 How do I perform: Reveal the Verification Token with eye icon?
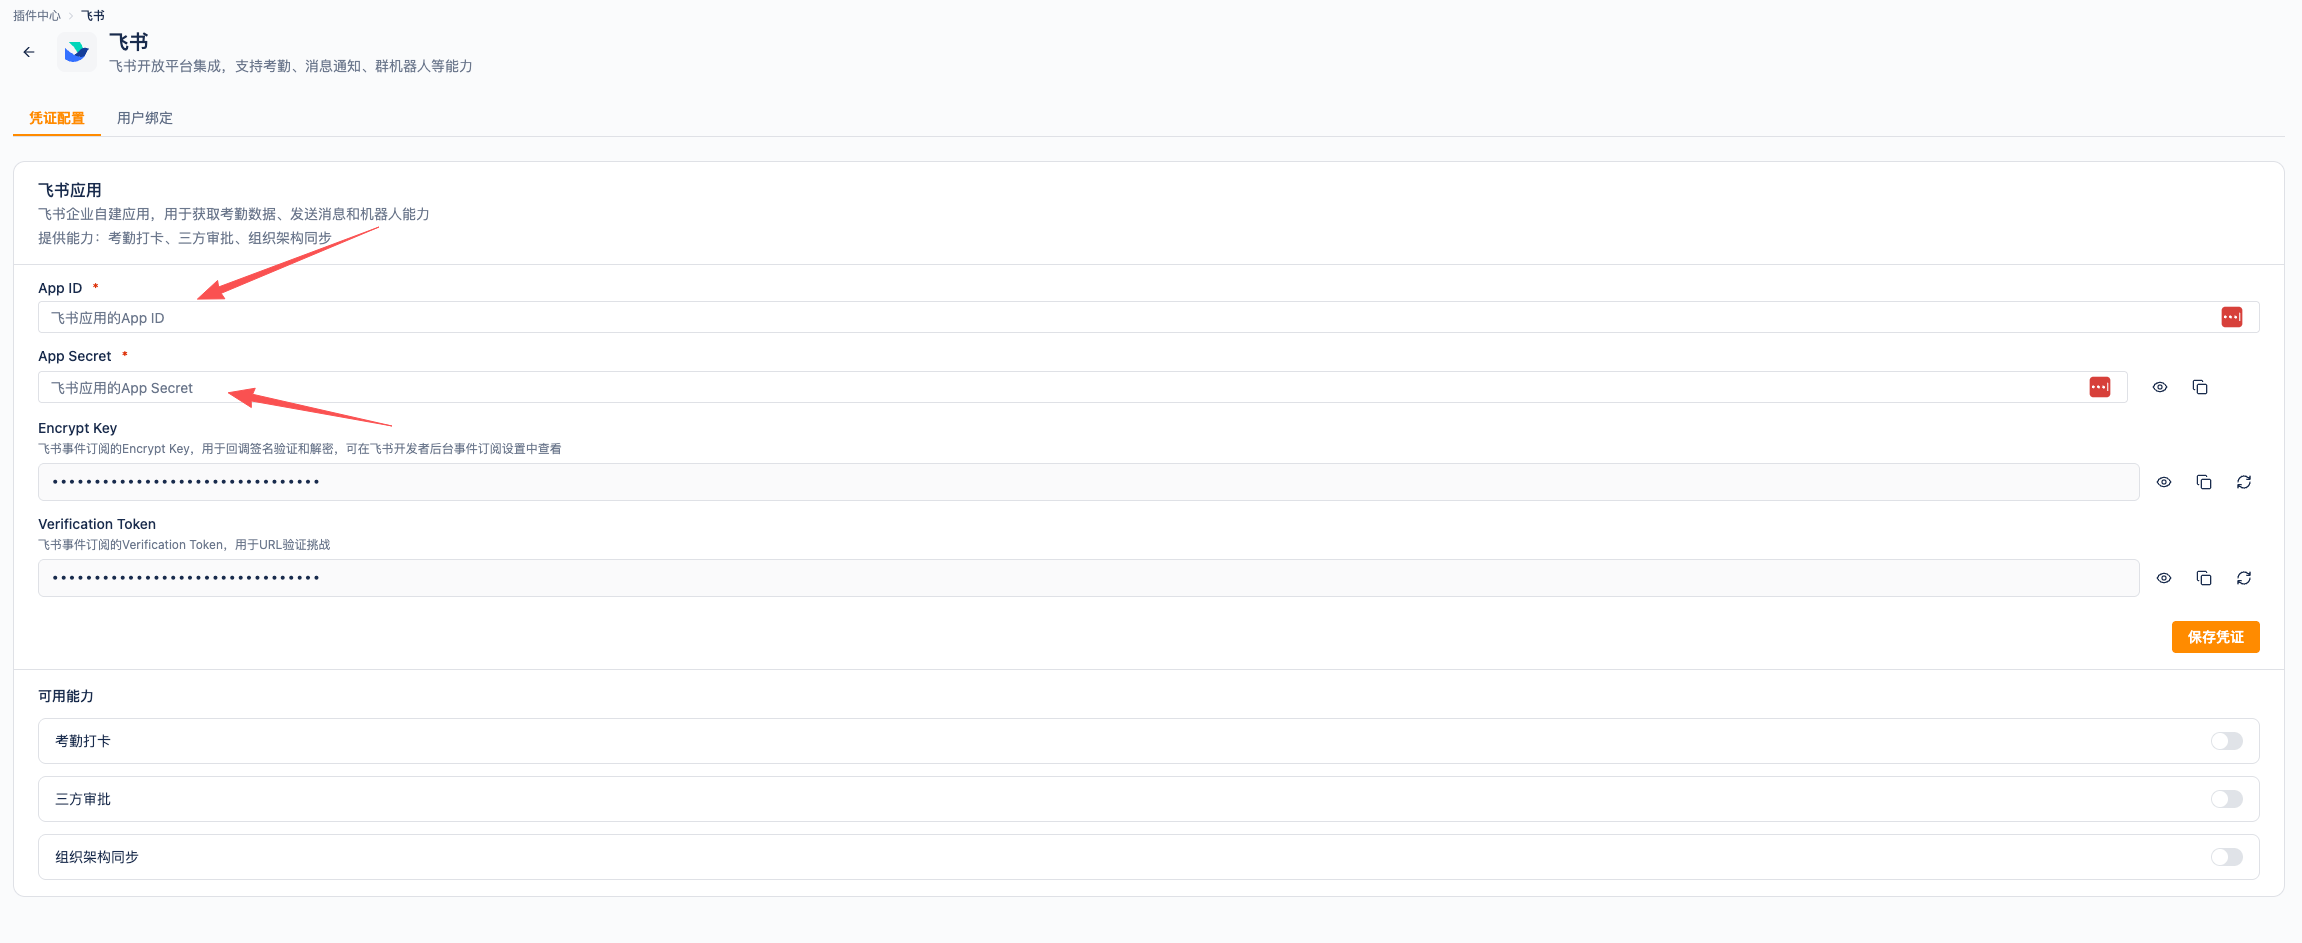pos(2164,578)
